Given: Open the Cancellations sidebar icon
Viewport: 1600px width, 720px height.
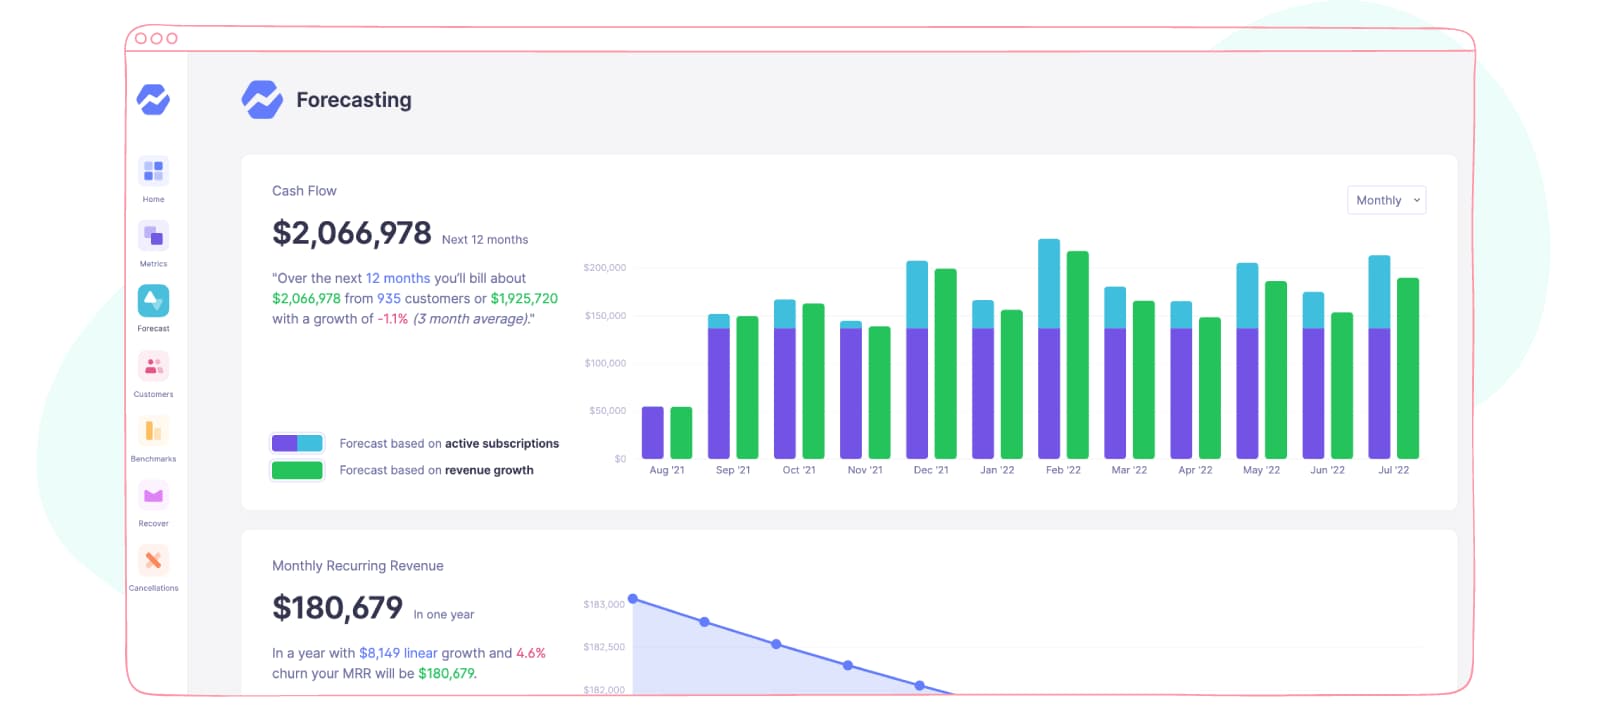Looking at the screenshot, I should 153,560.
